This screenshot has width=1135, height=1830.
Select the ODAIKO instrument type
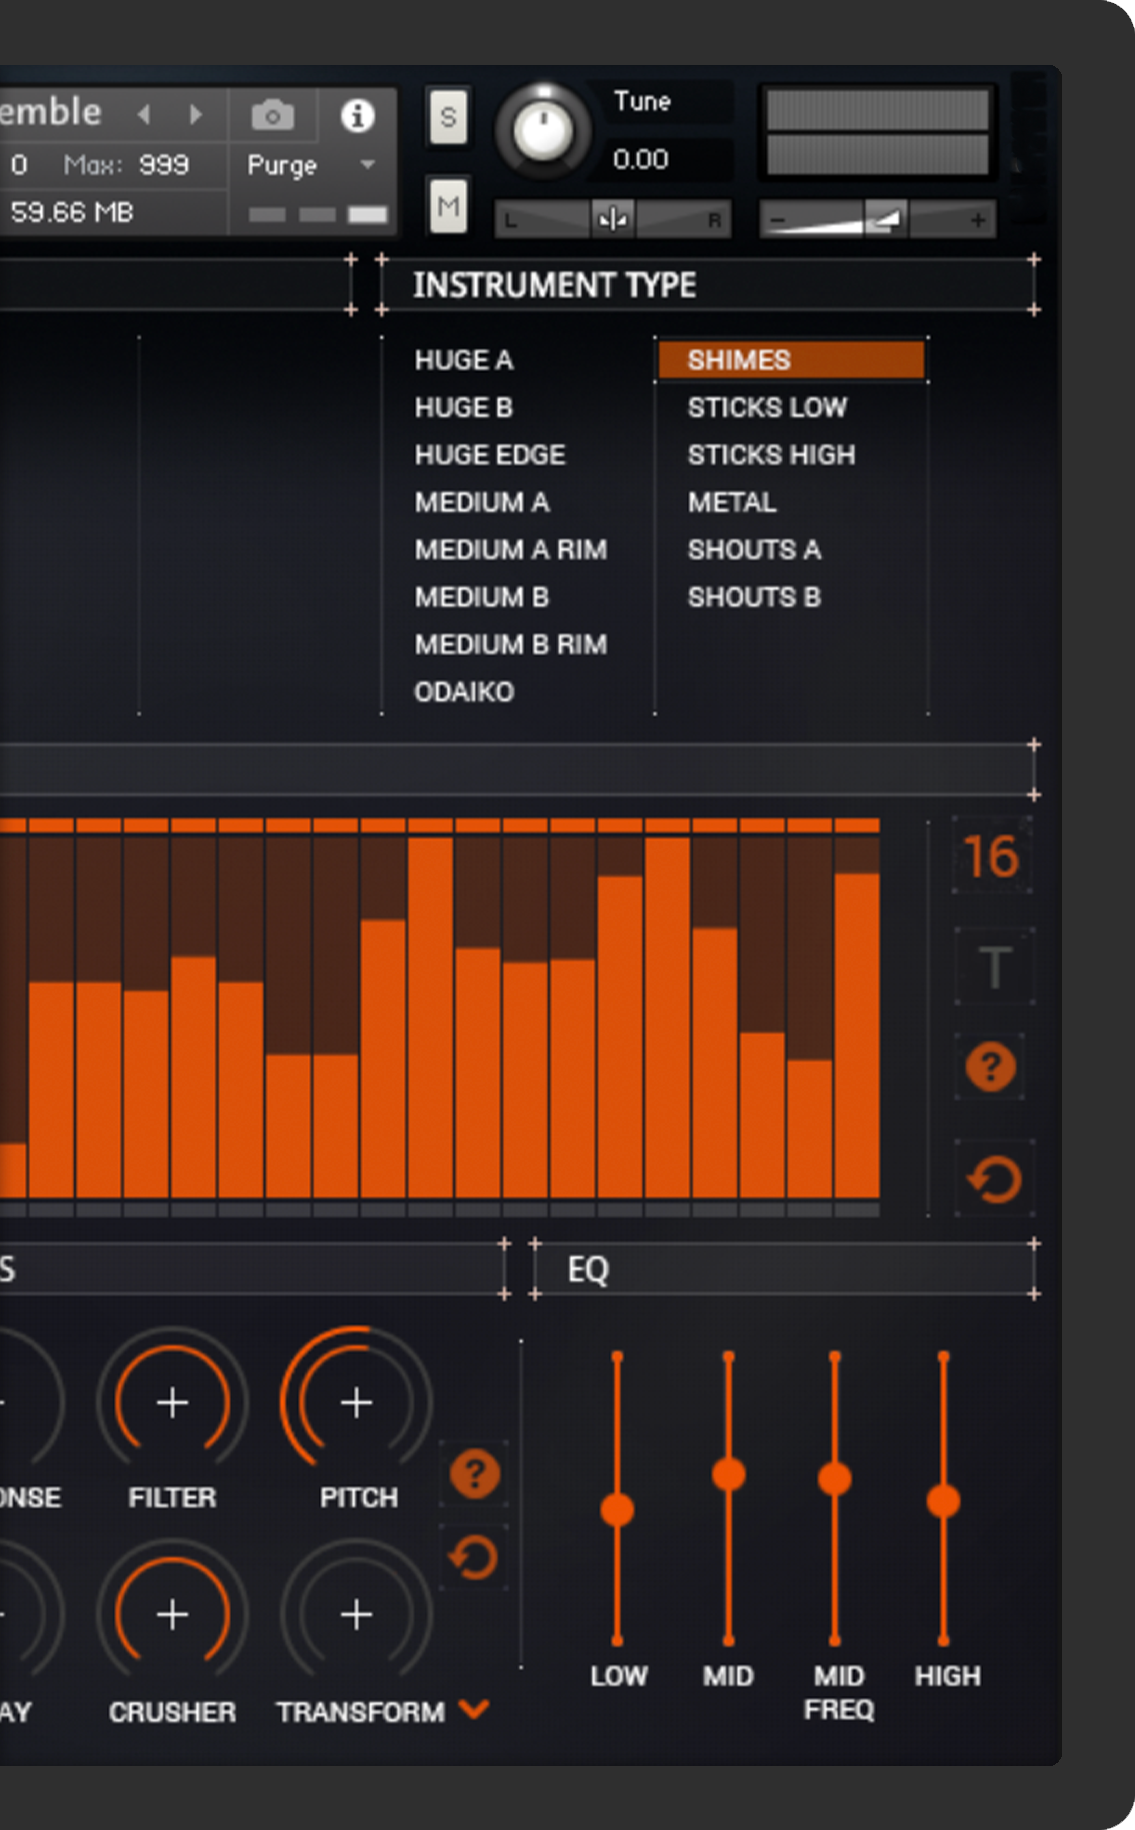click(x=464, y=691)
